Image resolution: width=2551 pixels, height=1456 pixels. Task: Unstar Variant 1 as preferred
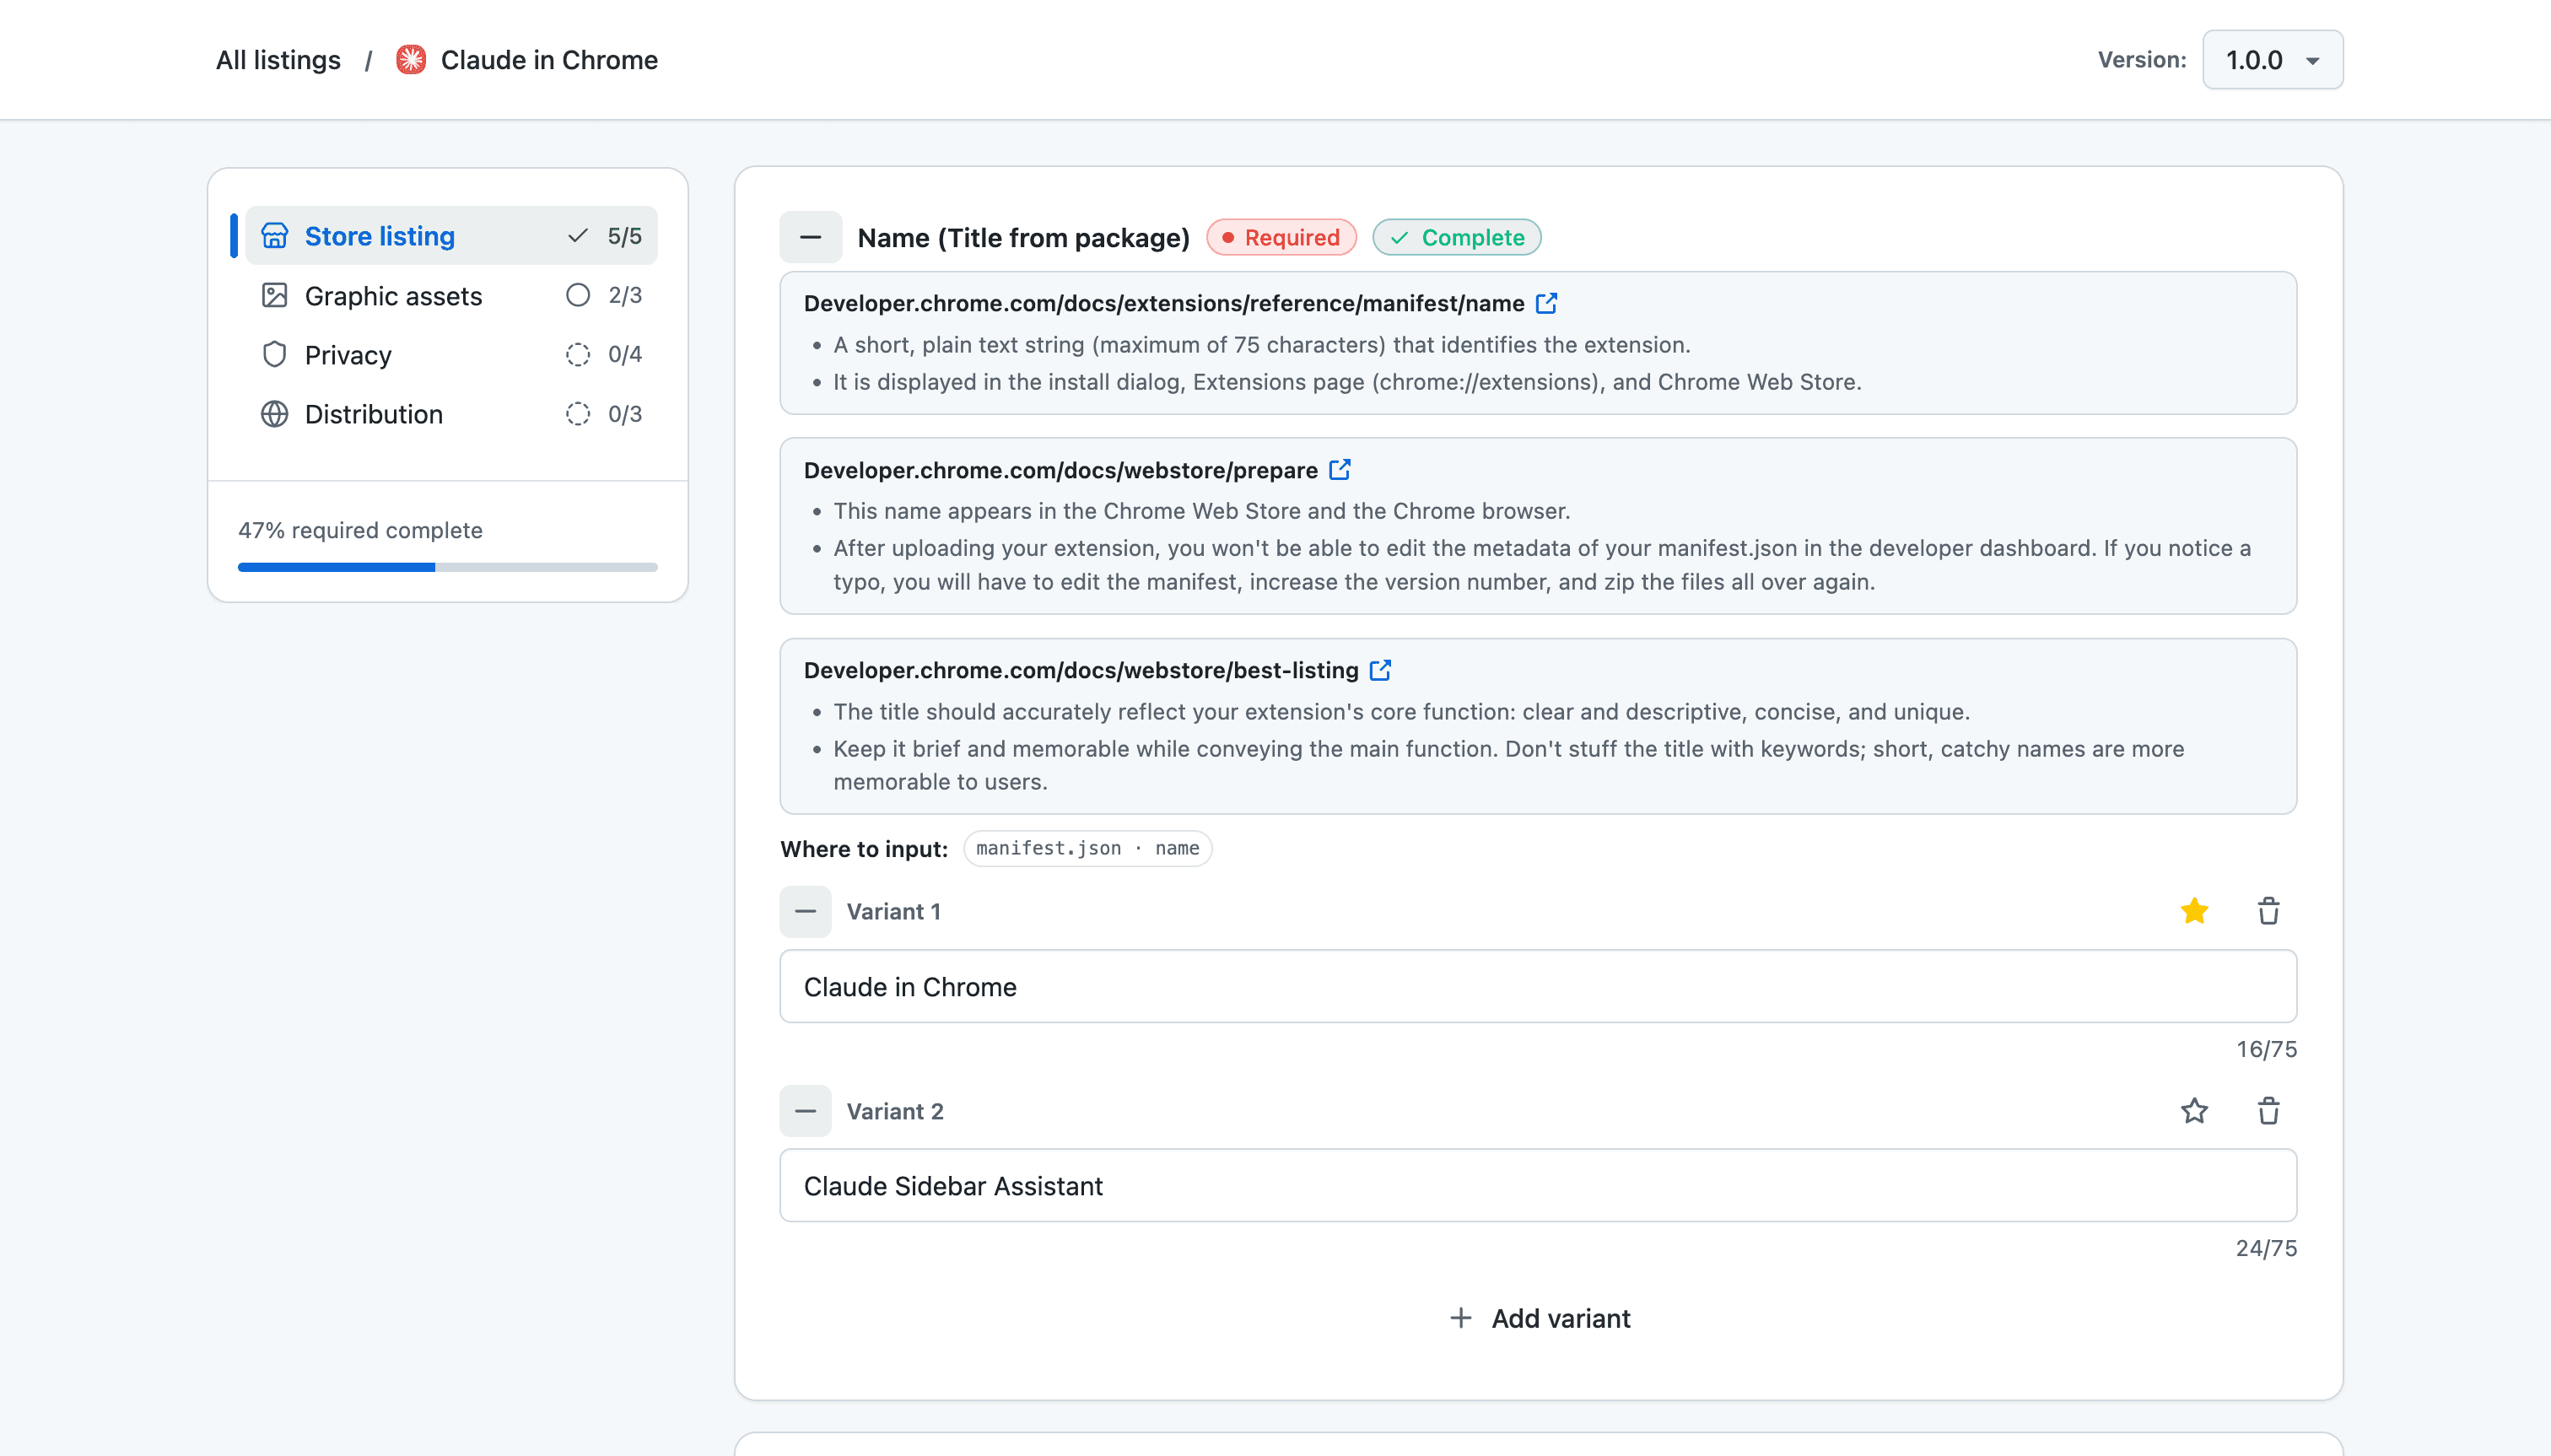pyautogui.click(x=2194, y=911)
